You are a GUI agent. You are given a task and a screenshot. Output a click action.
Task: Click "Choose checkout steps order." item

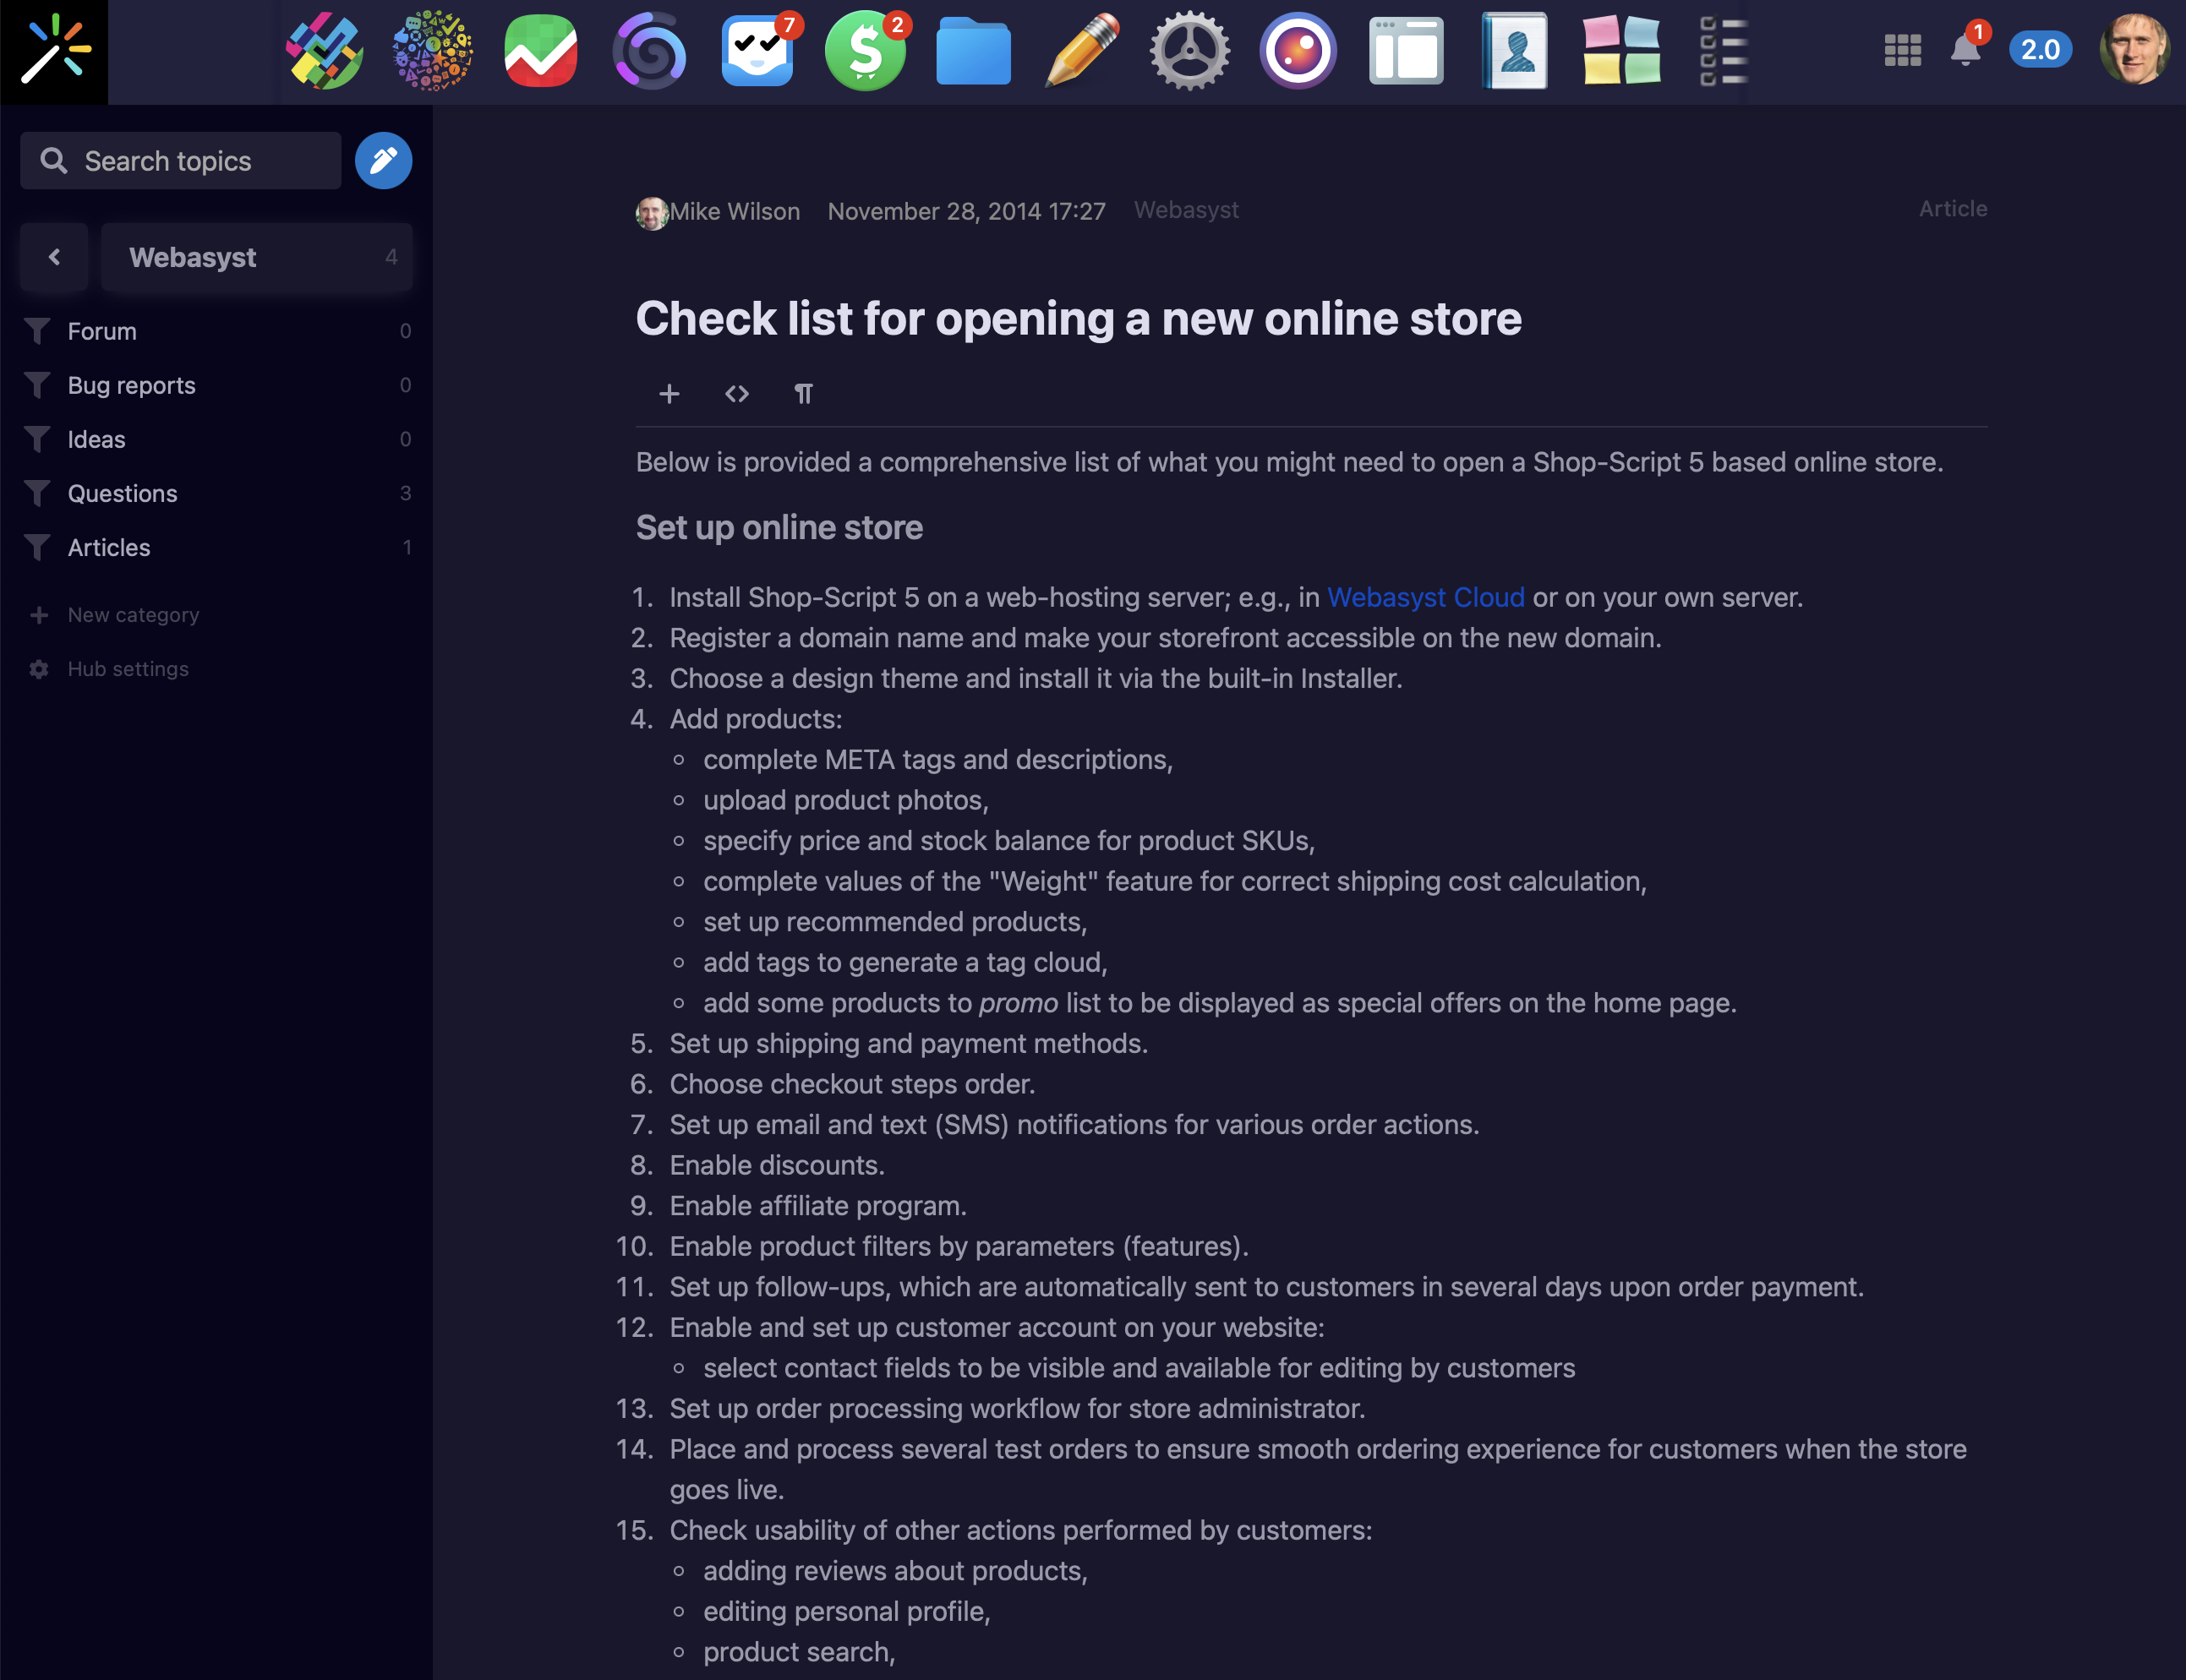tap(852, 1084)
